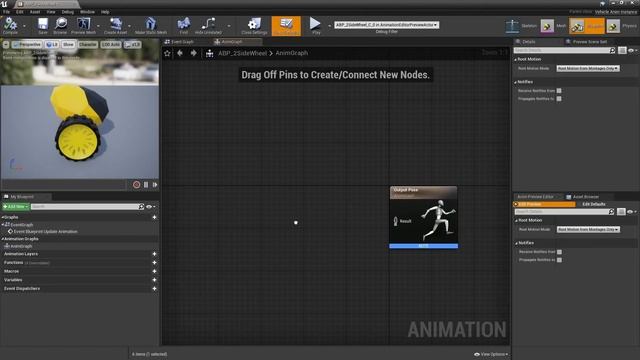
Task: Click the Browse magnifier icon
Action: [60, 25]
